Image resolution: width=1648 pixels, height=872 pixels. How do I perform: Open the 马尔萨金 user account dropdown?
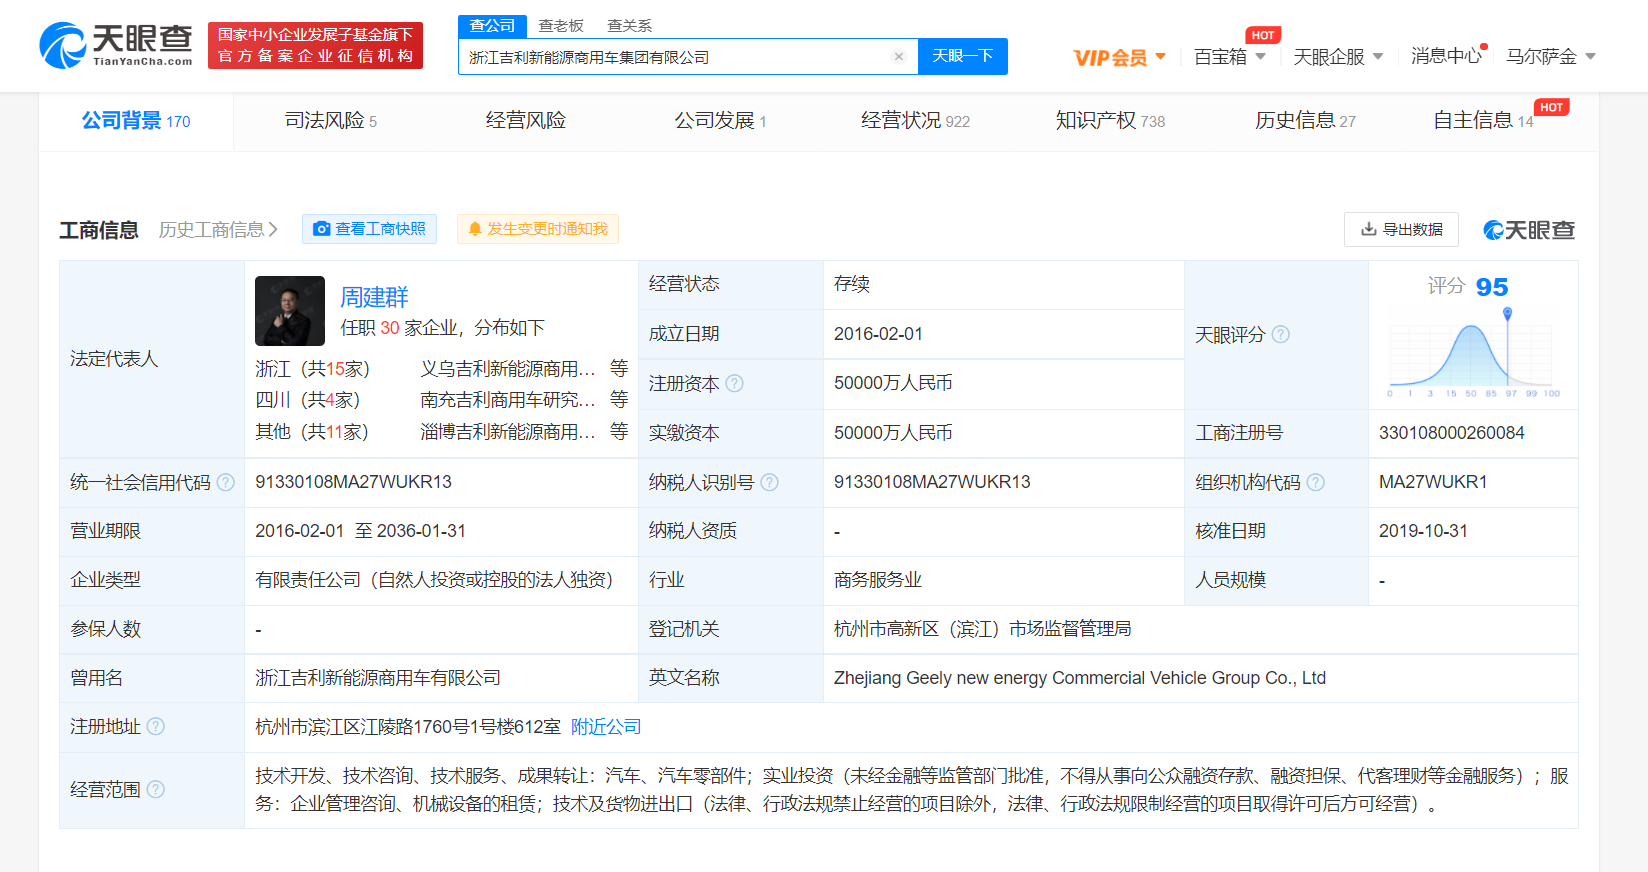click(1550, 57)
